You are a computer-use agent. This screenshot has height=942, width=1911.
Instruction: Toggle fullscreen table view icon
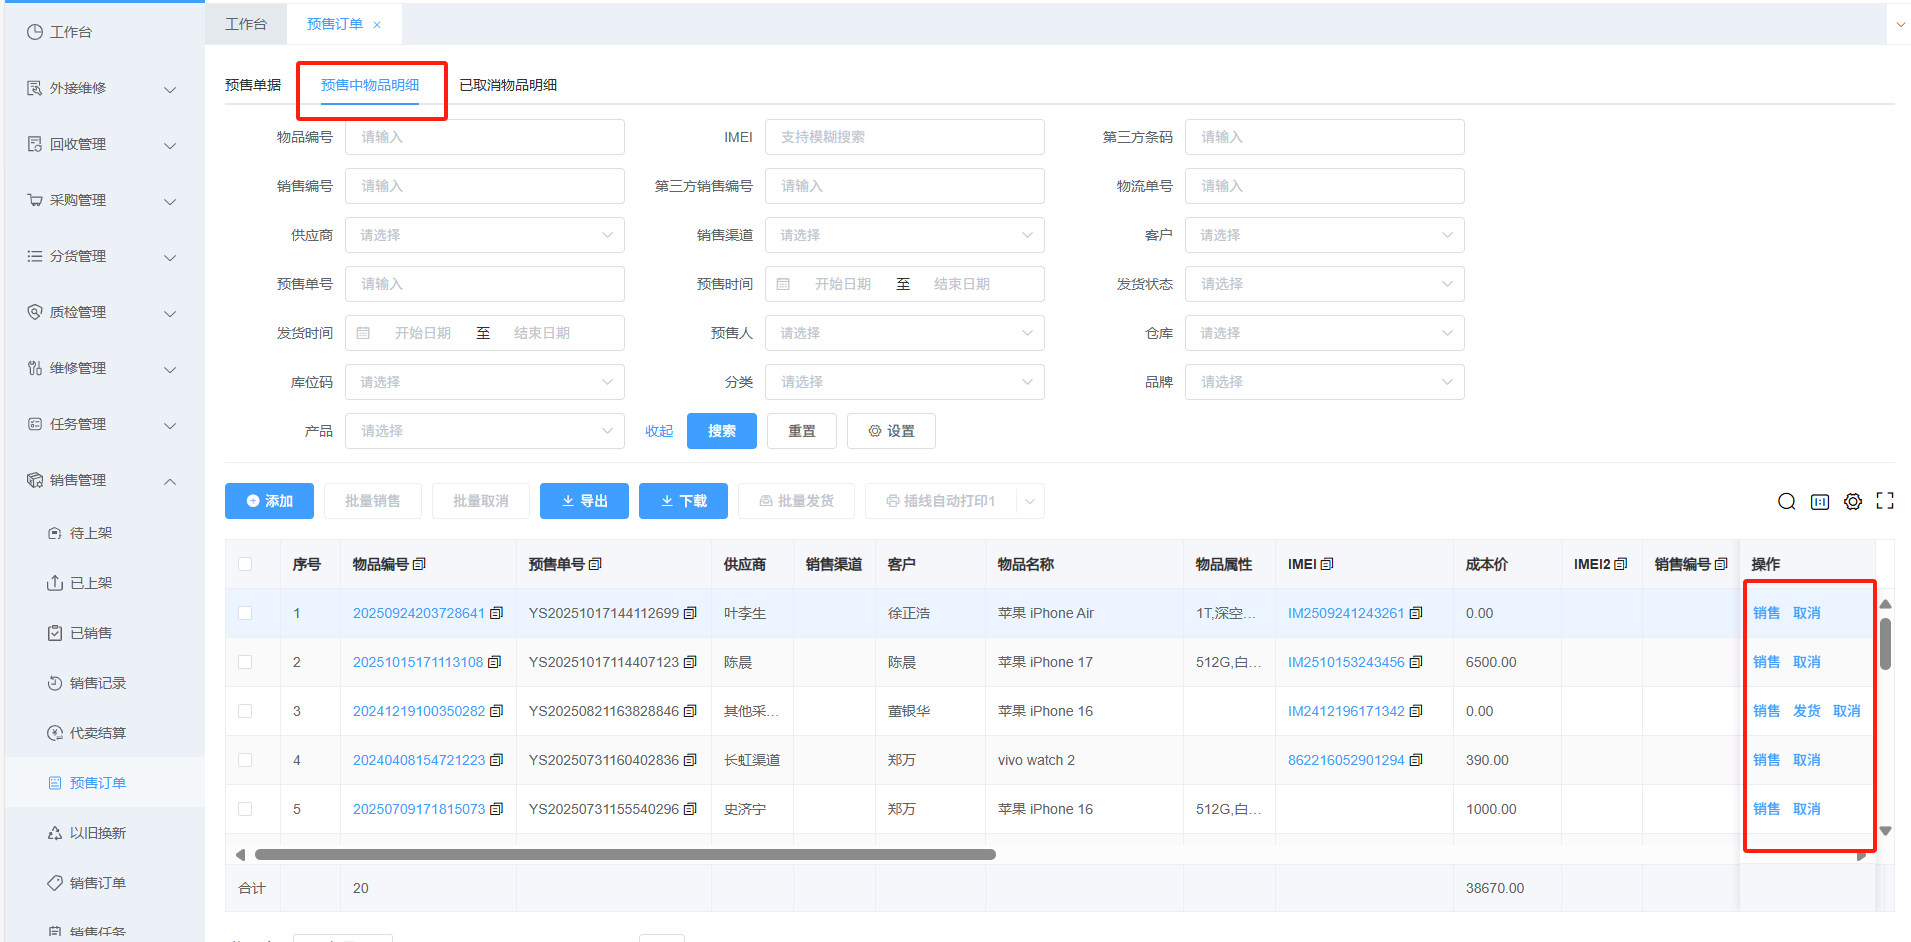[1885, 501]
